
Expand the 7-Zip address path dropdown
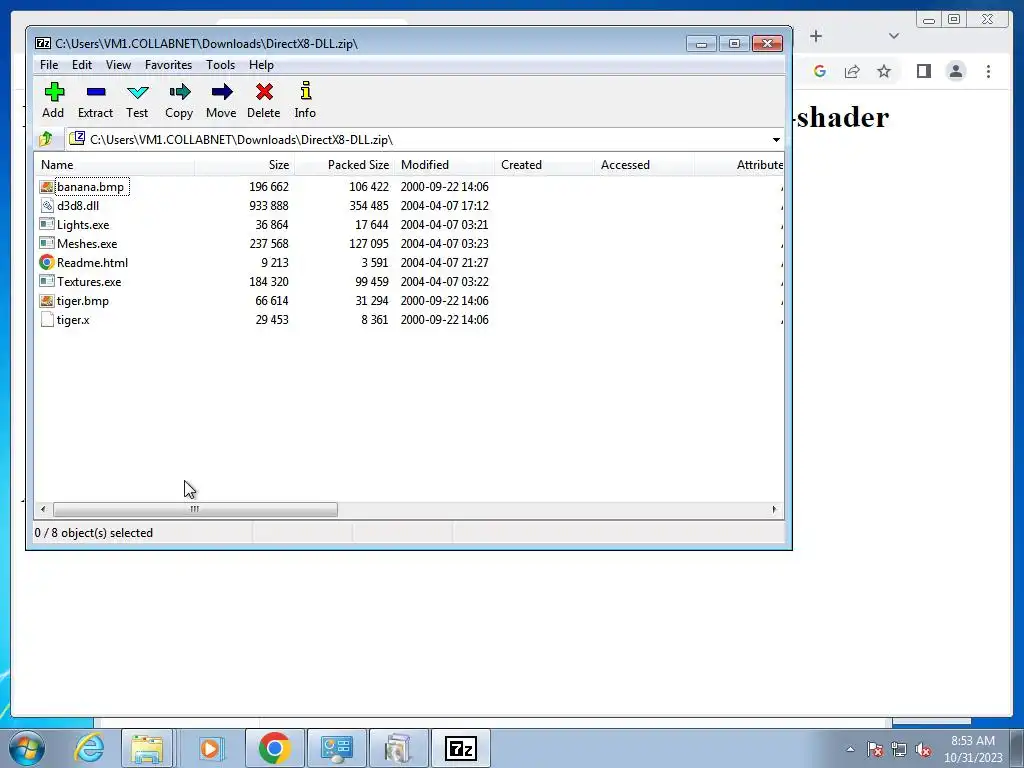click(776, 140)
